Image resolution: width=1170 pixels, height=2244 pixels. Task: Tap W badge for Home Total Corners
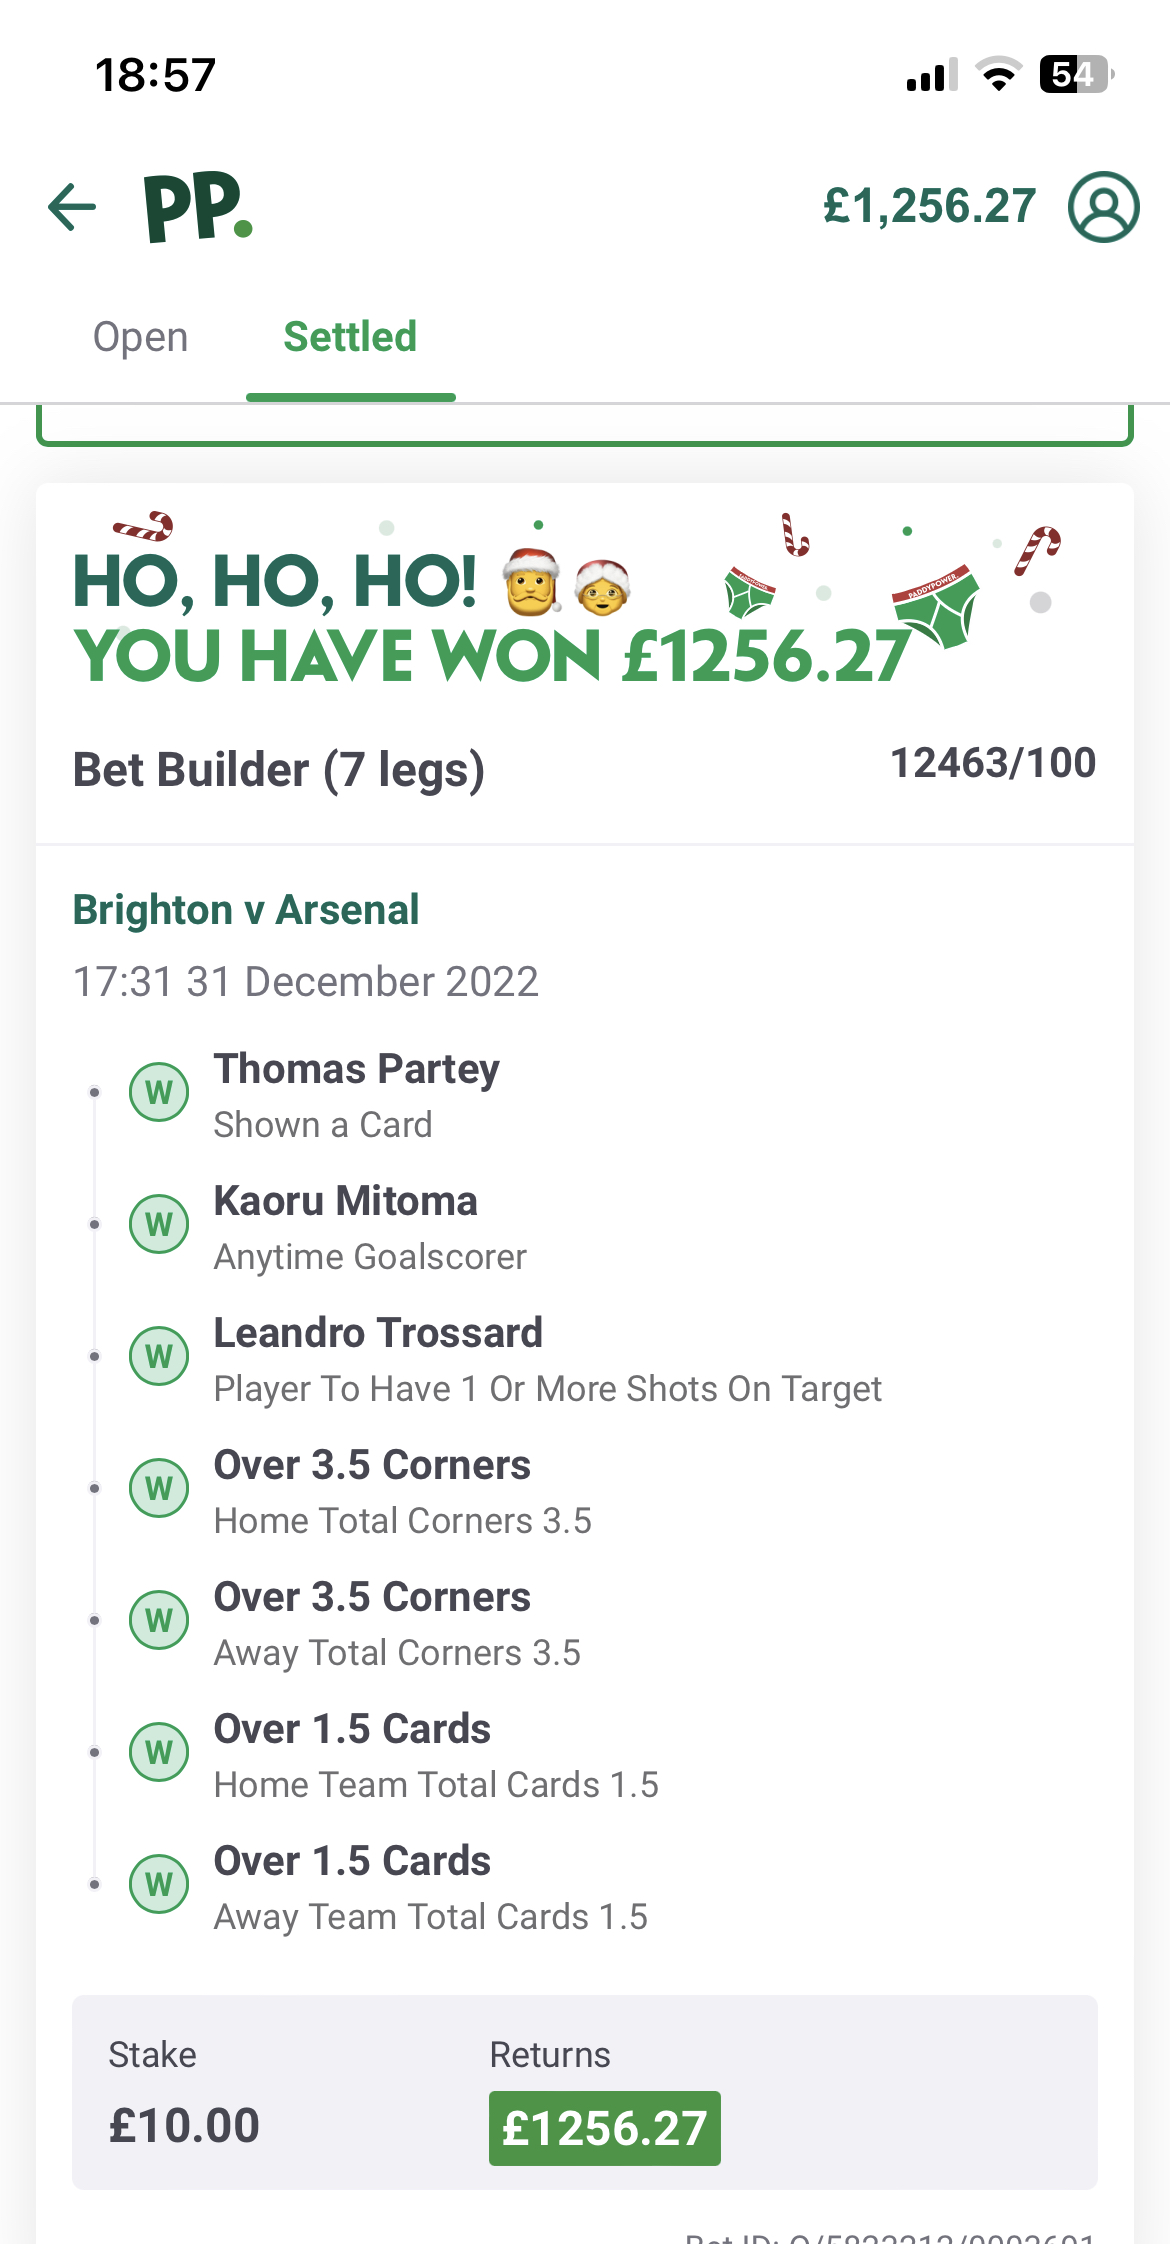point(159,1488)
